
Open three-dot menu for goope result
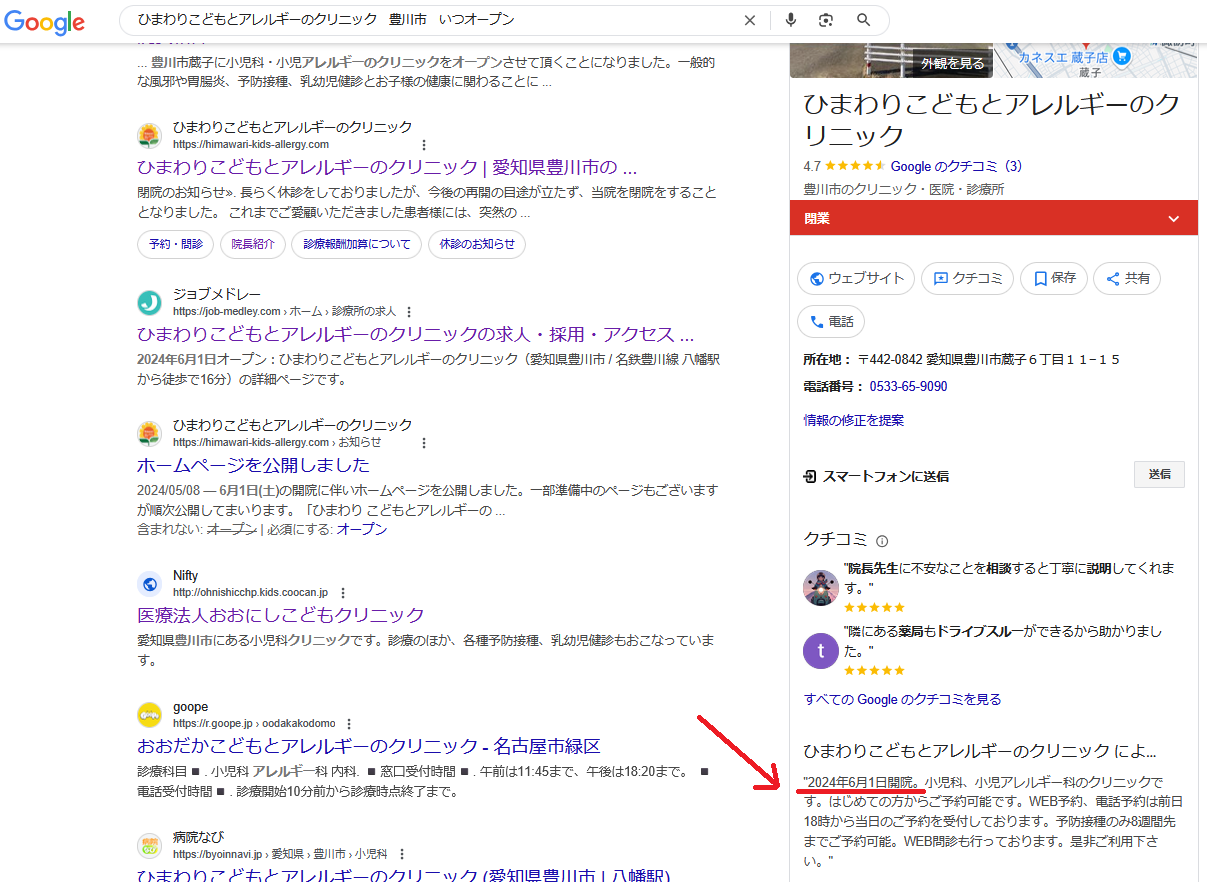[348, 724]
